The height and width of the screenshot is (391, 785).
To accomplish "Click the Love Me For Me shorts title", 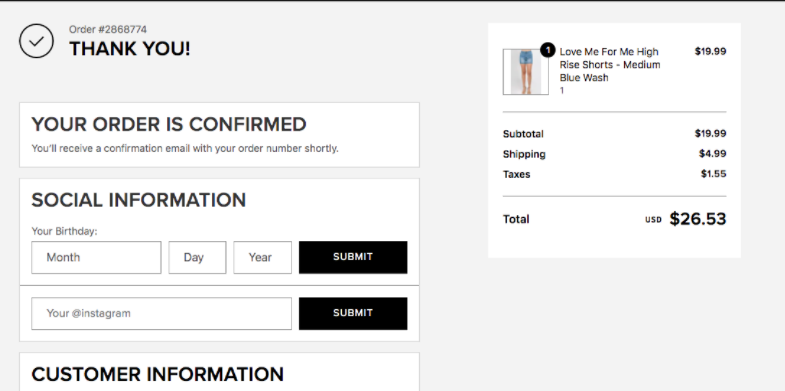I will [610, 65].
